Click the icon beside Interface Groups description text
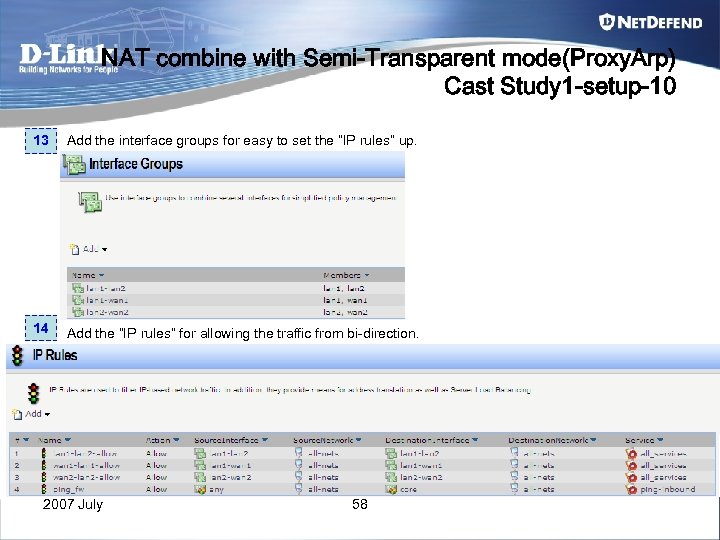The width and height of the screenshot is (720, 540). [90, 202]
